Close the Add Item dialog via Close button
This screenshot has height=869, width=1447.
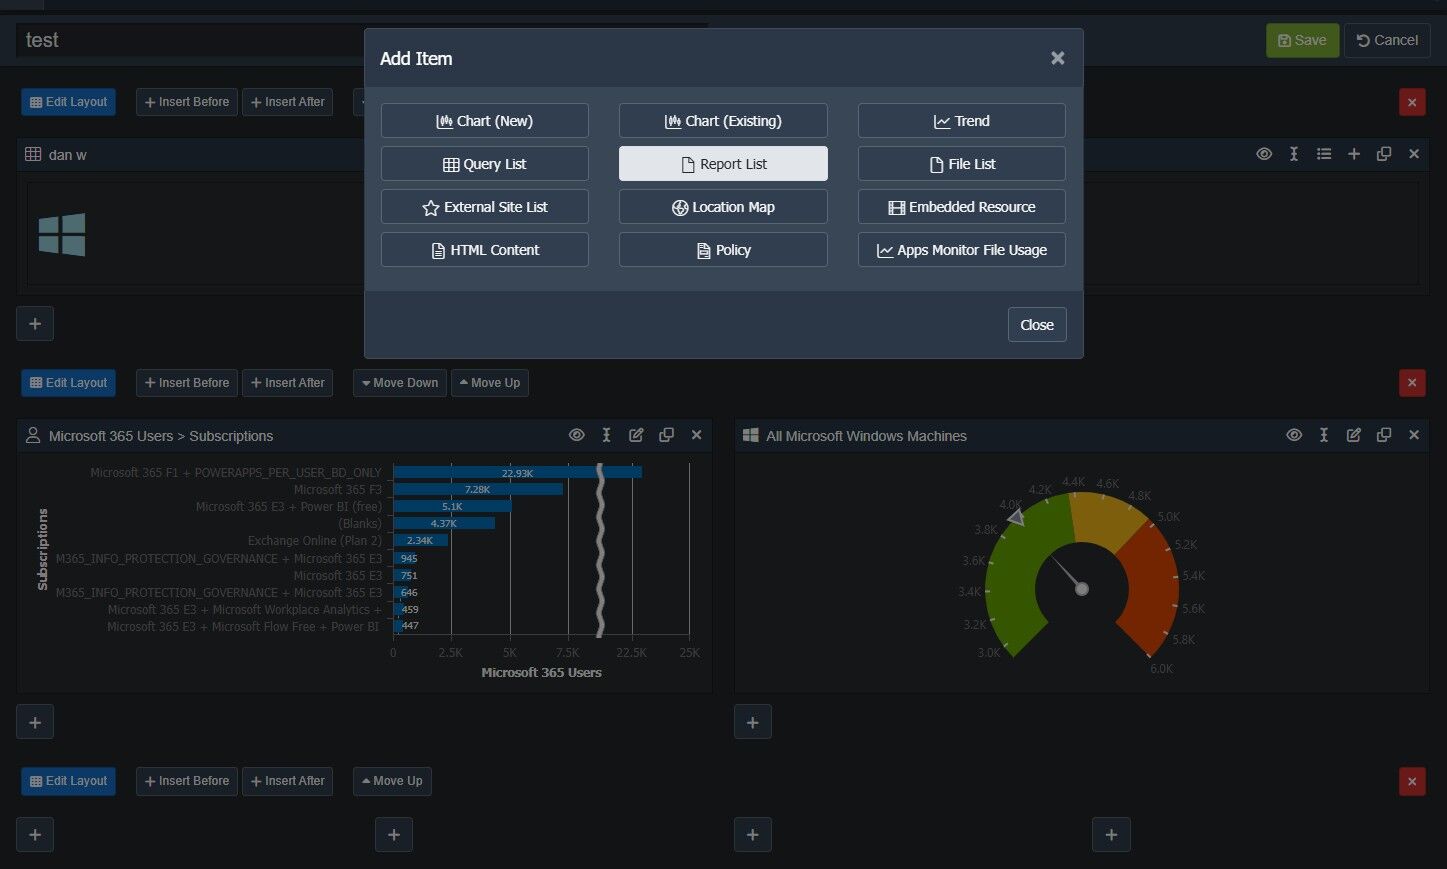click(1037, 325)
